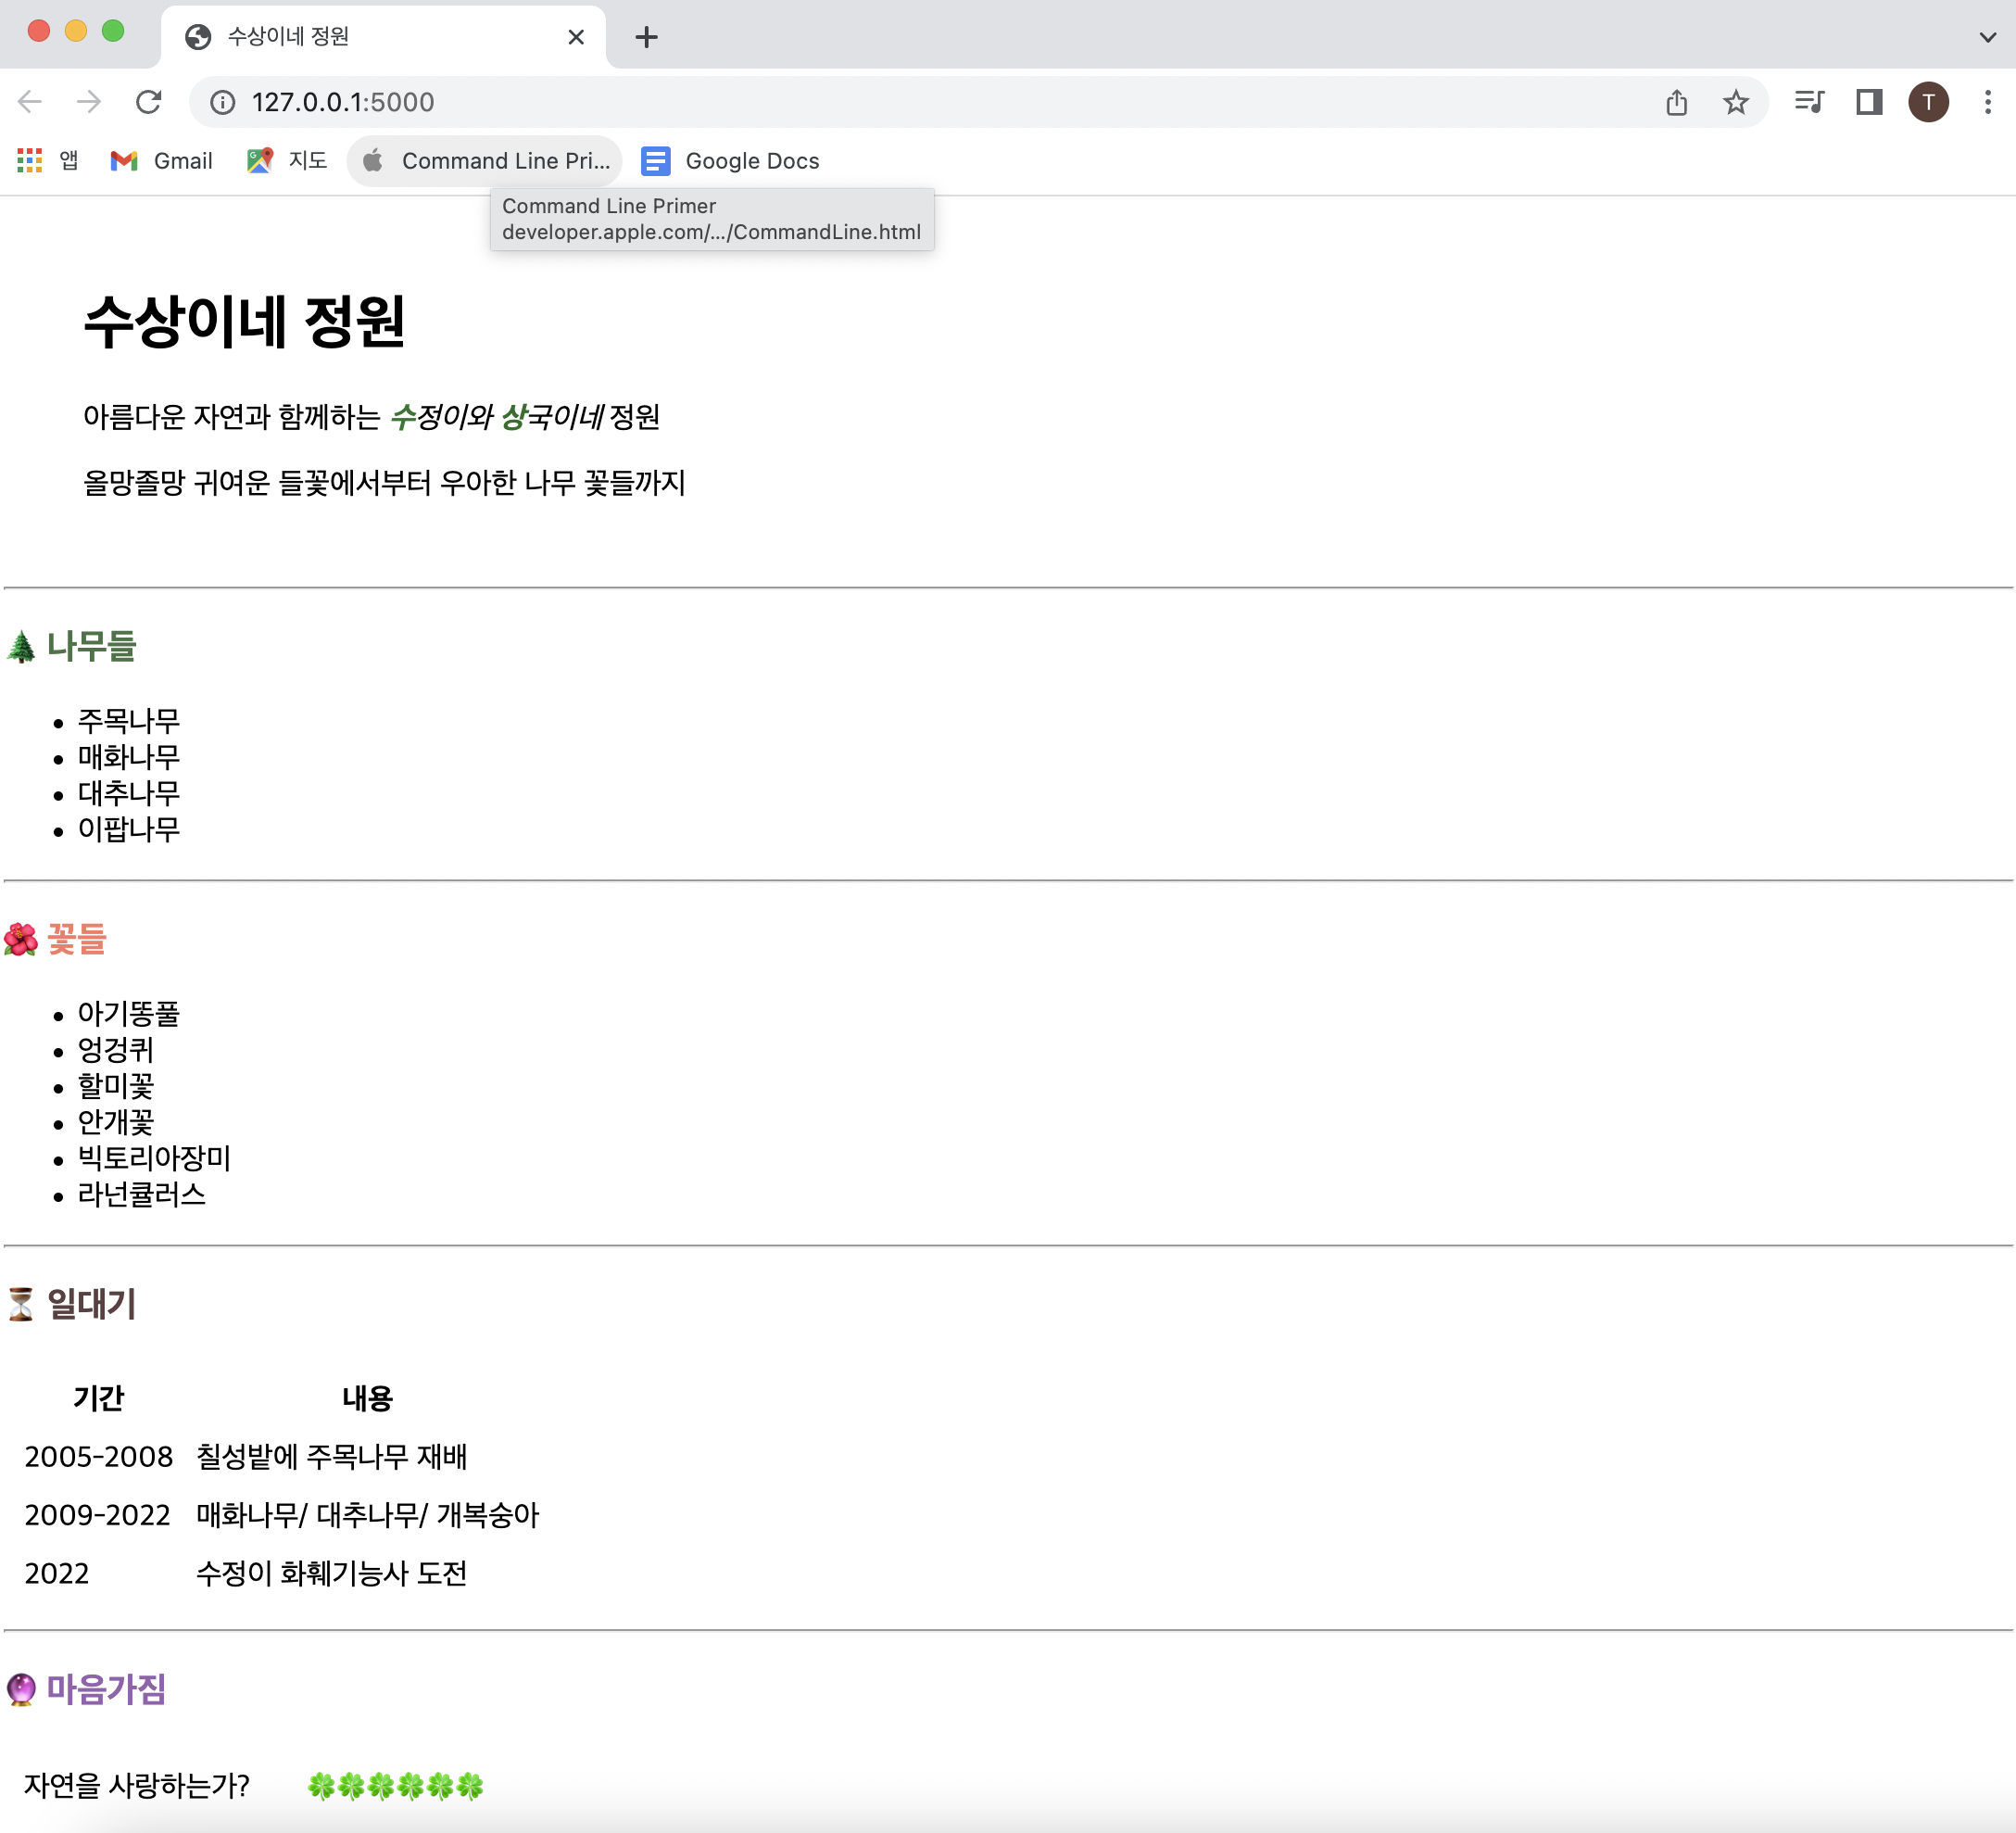2016x1833 pixels.
Task: Click the forward navigation arrow
Action: pyautogui.click(x=89, y=102)
